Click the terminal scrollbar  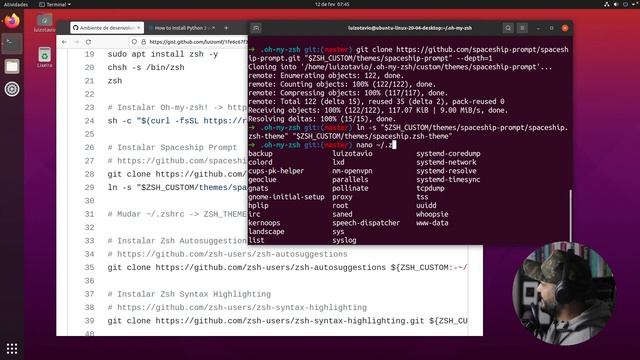571,216
